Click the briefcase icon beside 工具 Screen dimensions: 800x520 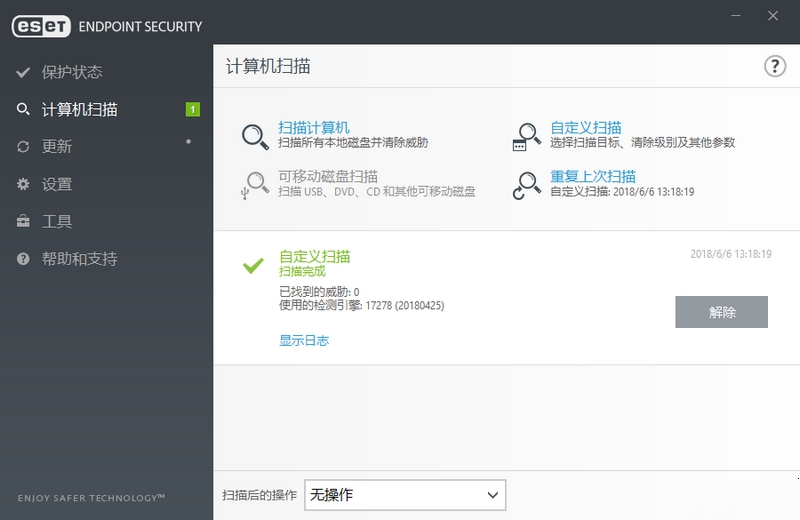pyautogui.click(x=23, y=221)
